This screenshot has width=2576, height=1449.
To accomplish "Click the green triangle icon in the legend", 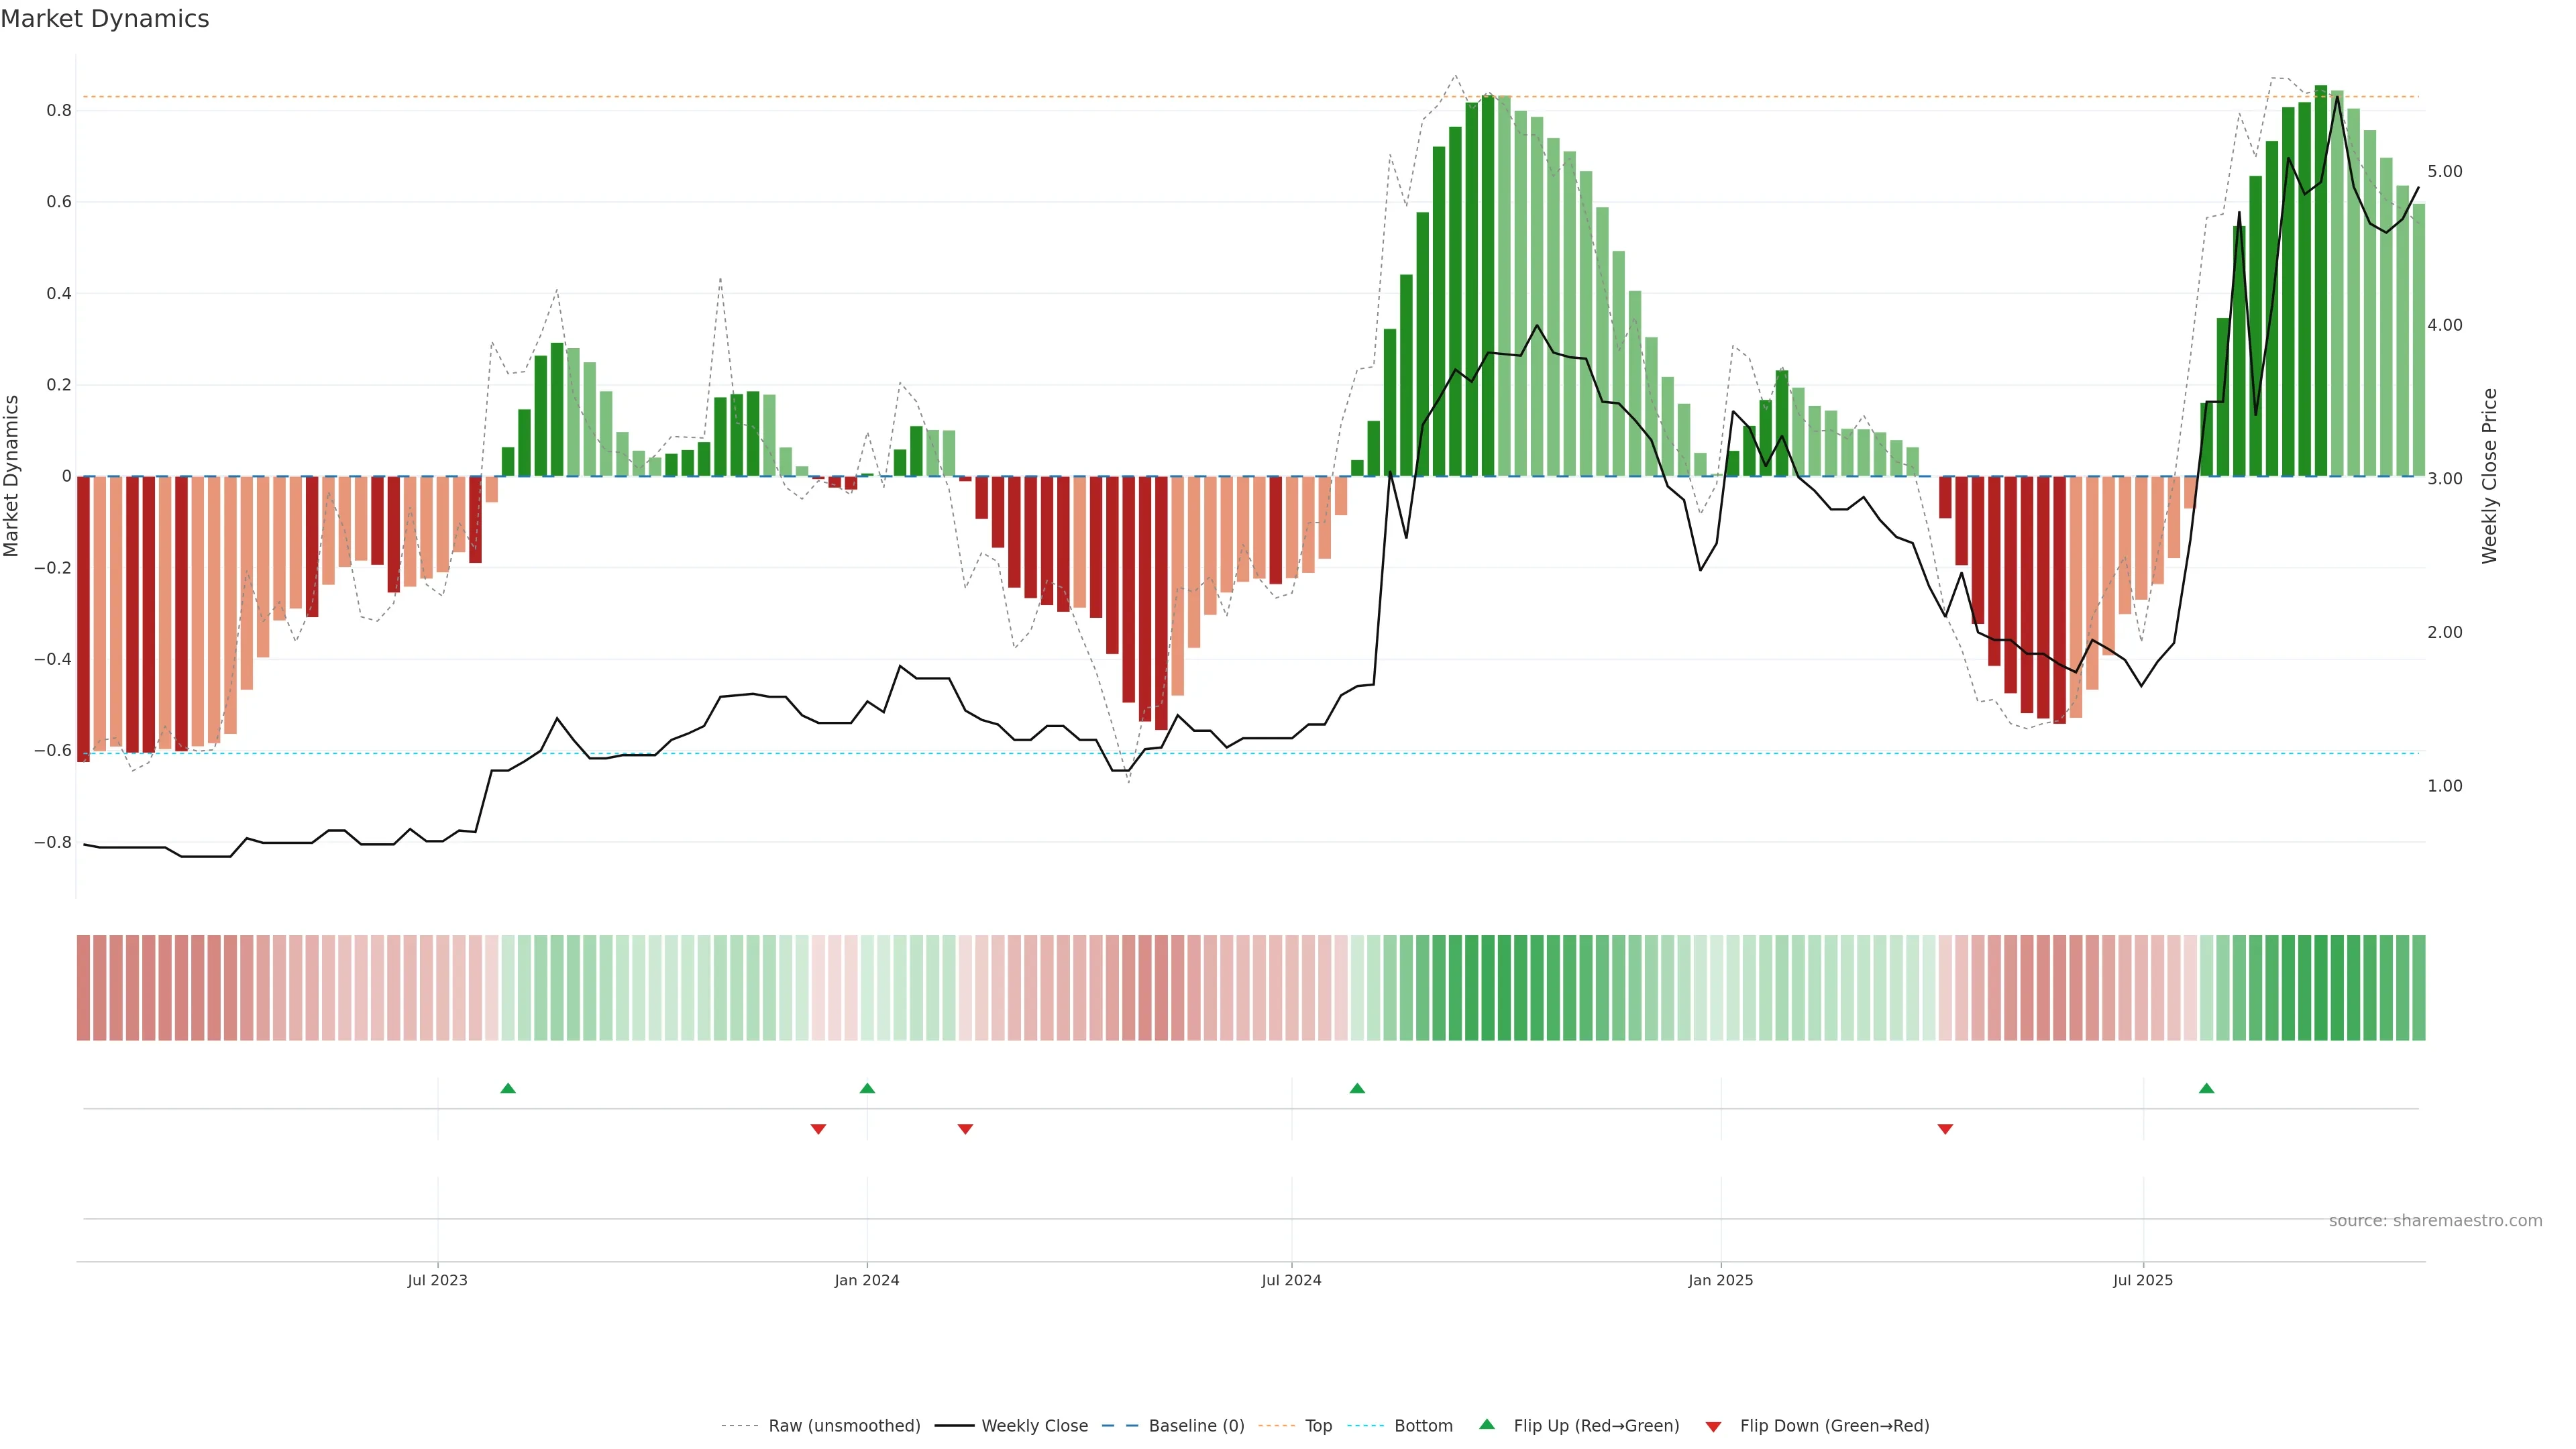I will tap(1487, 1424).
